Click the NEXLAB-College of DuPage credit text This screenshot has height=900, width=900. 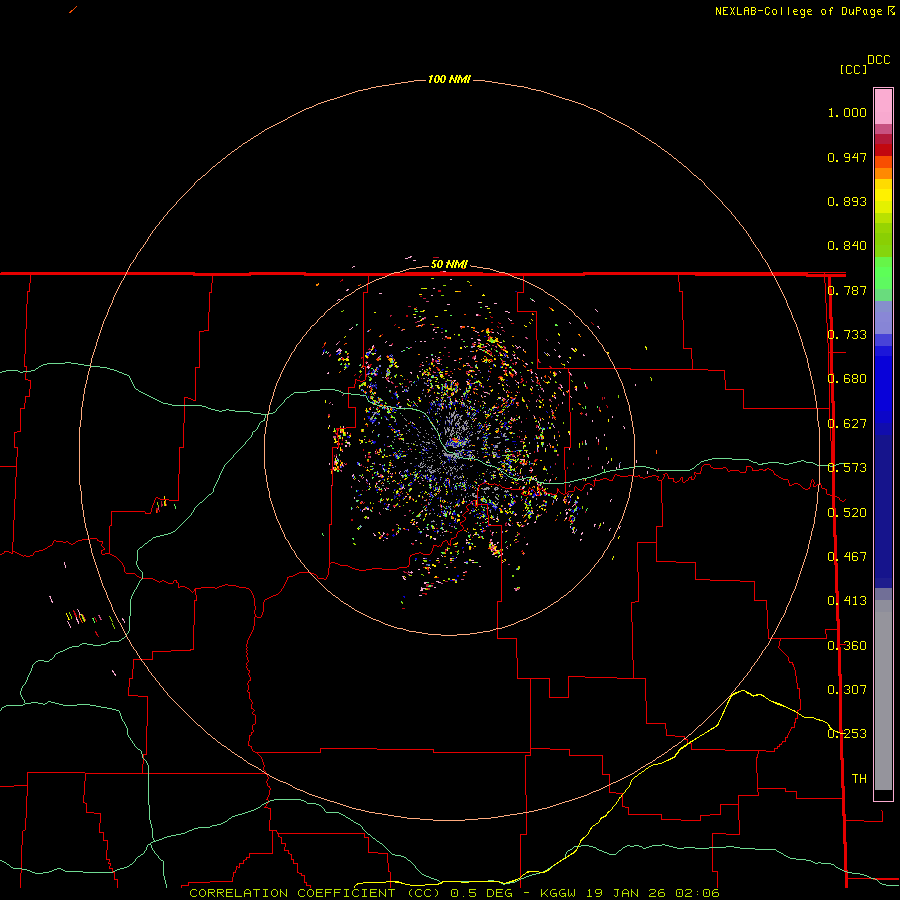click(800, 11)
